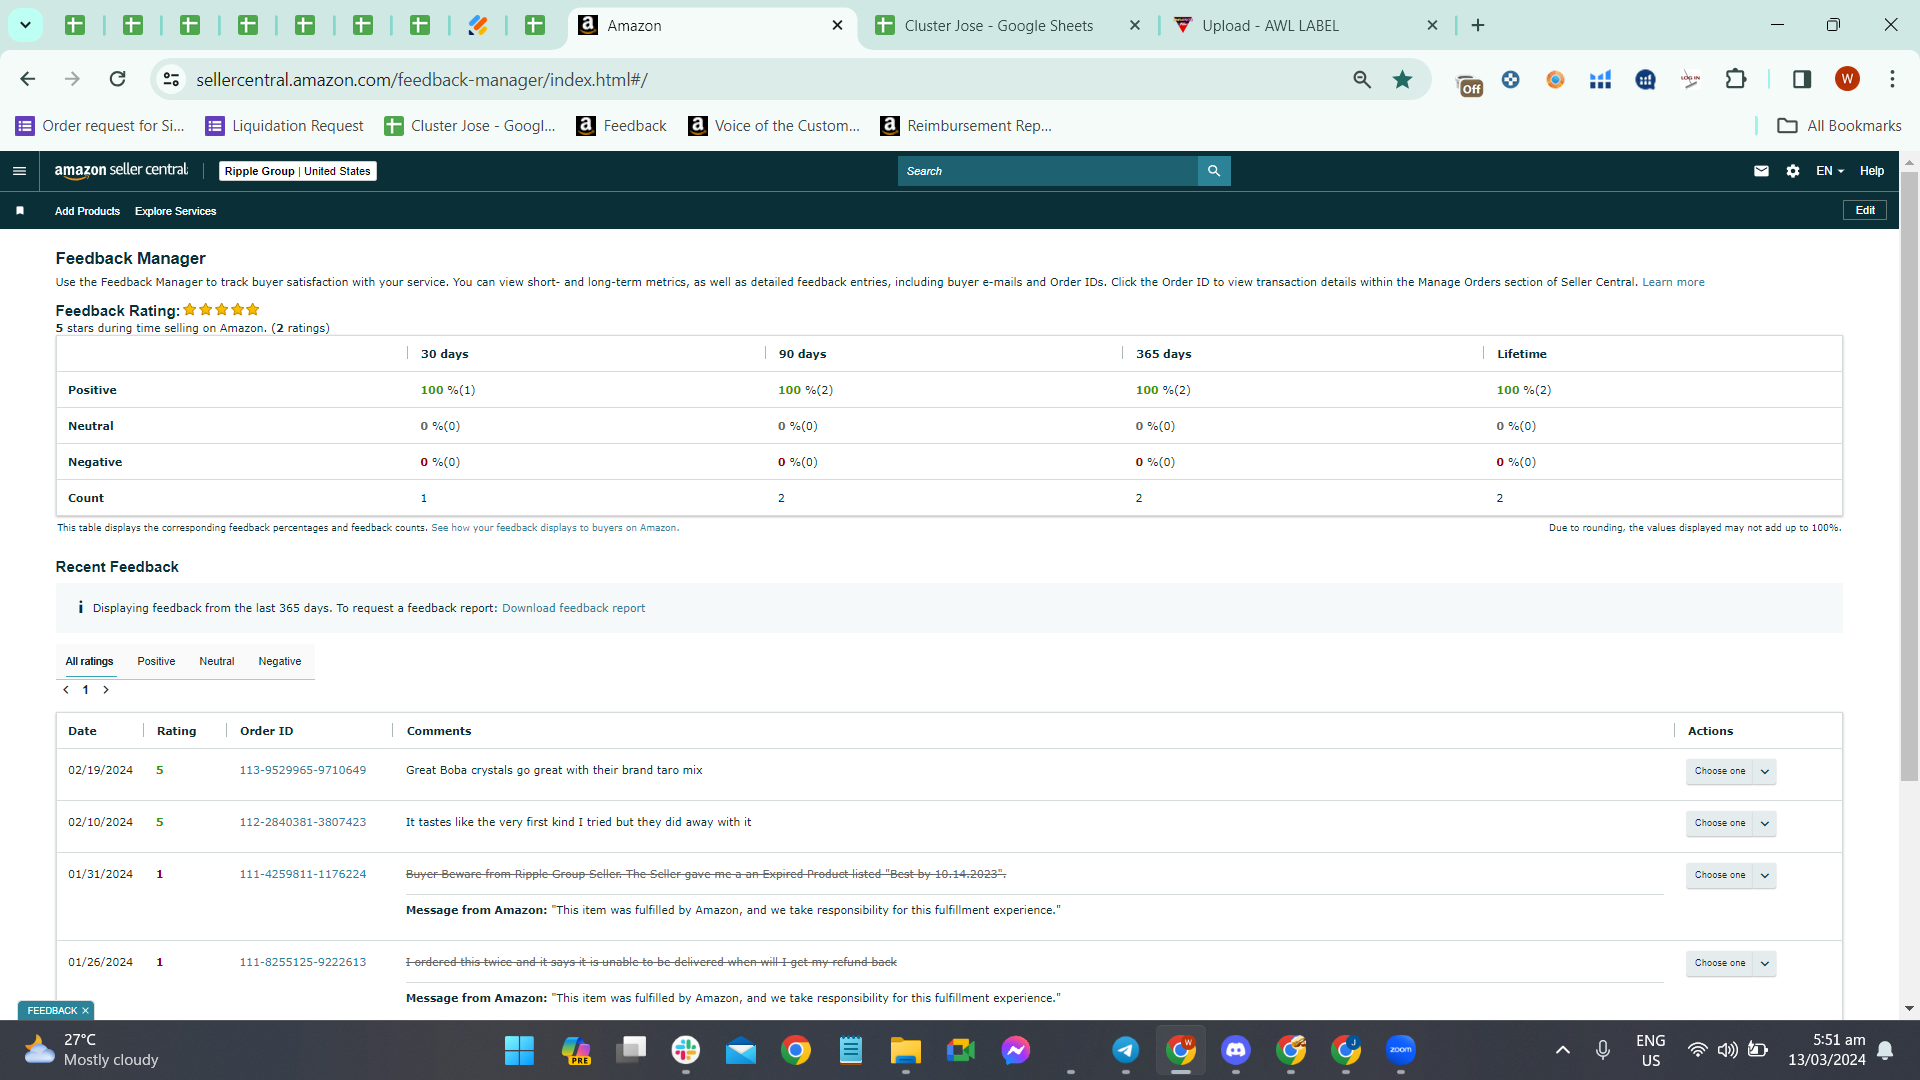
Task: Open Discord from the taskbar
Action: [x=1236, y=1050]
